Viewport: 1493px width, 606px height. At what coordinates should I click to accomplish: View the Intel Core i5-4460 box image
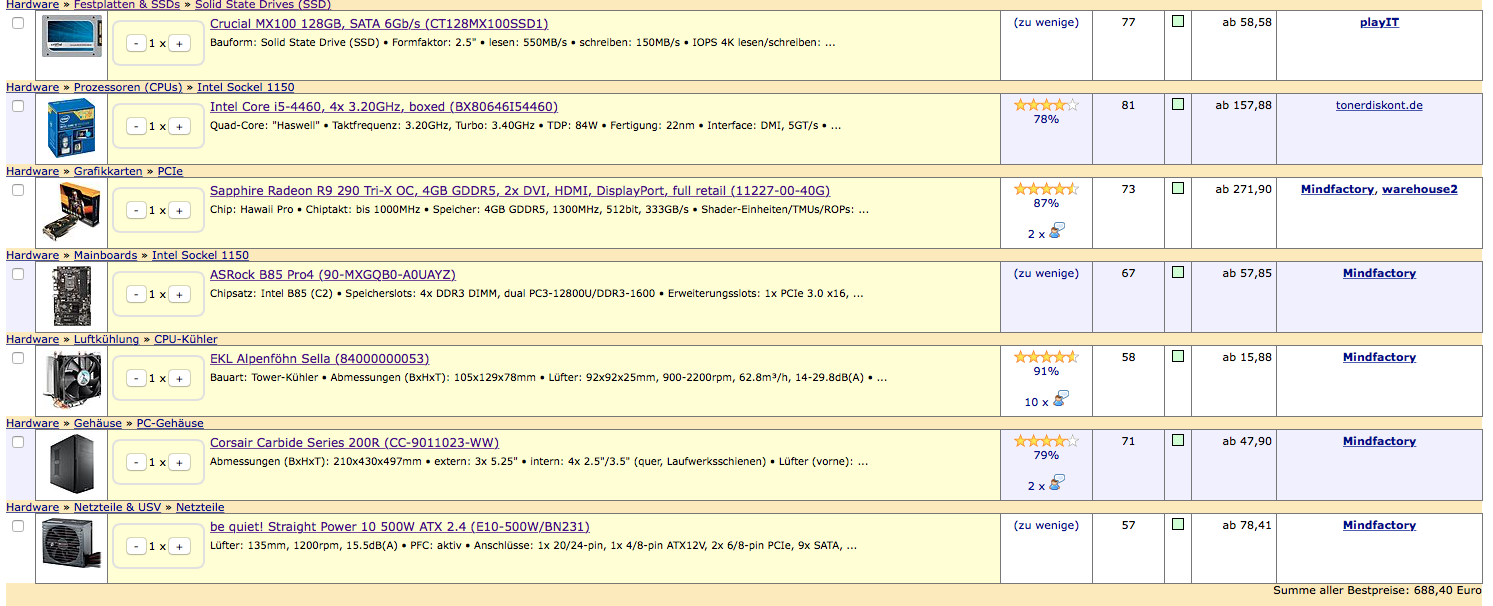coord(72,127)
